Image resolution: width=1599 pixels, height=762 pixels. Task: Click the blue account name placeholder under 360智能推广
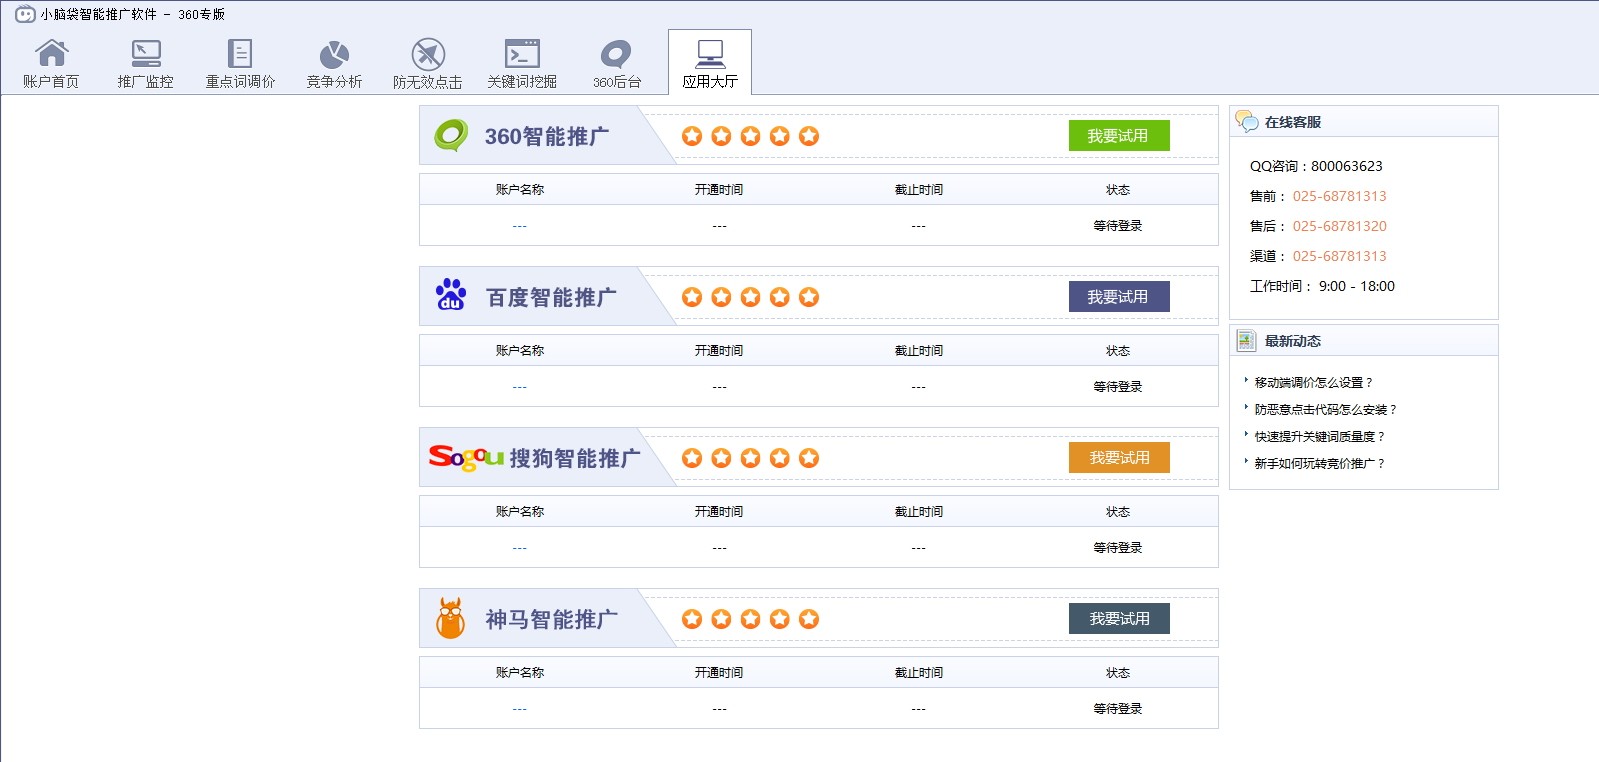pos(520,226)
